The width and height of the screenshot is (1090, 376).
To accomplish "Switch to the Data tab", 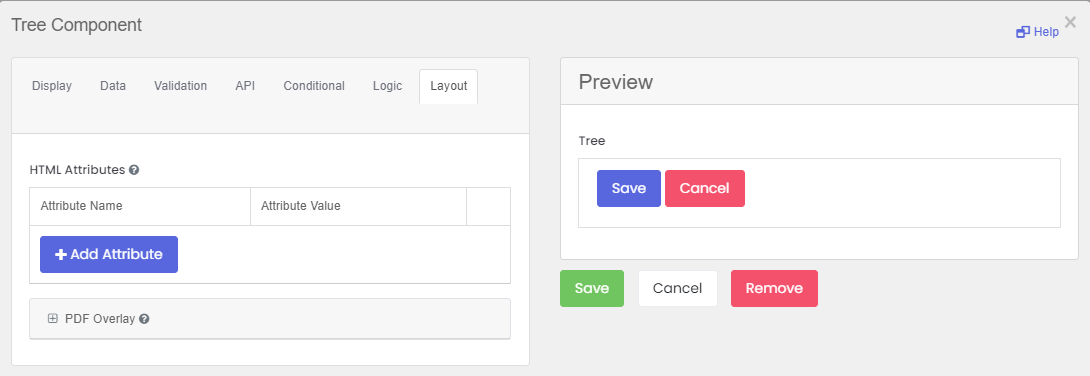I will pos(113,86).
